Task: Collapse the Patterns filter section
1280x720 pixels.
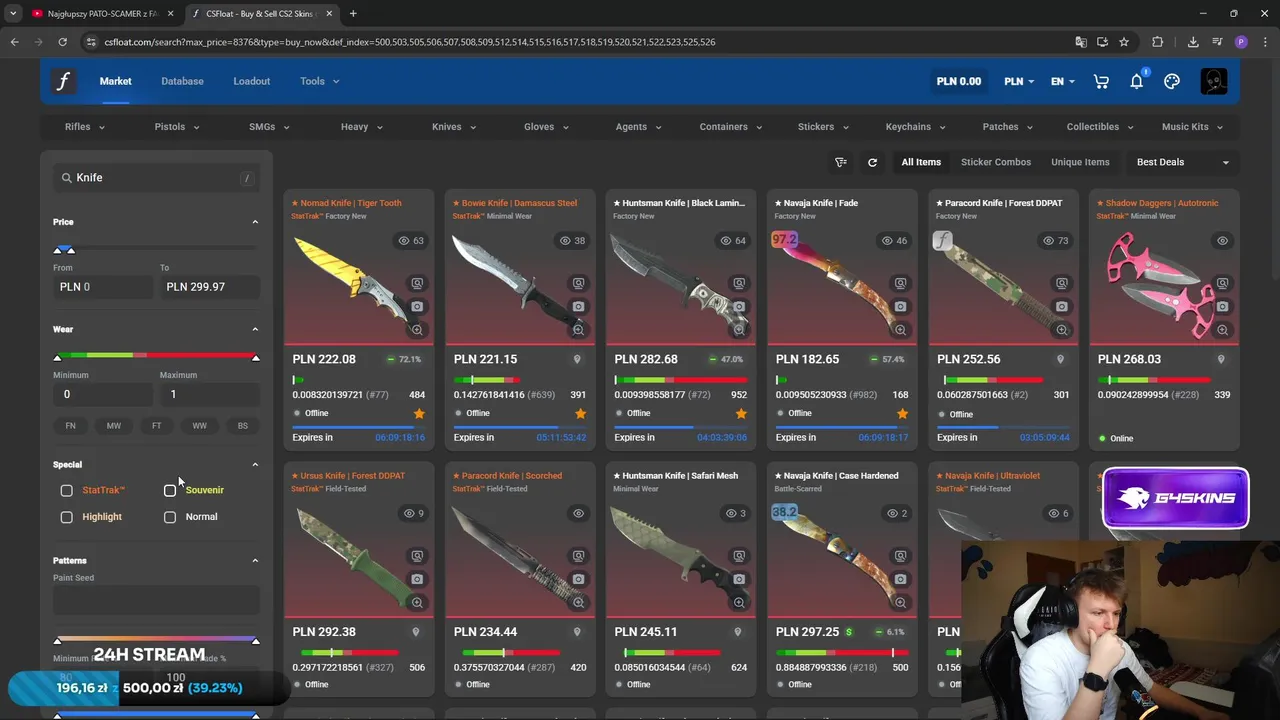Action: point(255,561)
